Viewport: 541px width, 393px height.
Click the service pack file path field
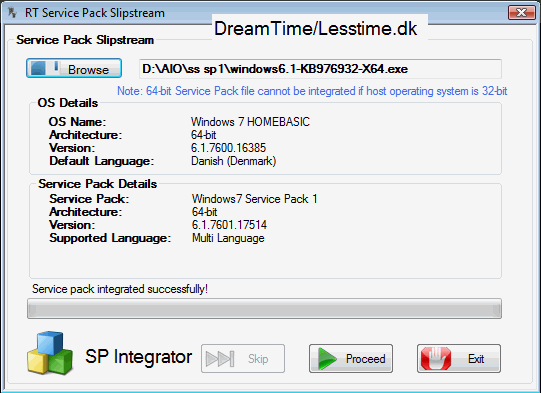[320, 69]
